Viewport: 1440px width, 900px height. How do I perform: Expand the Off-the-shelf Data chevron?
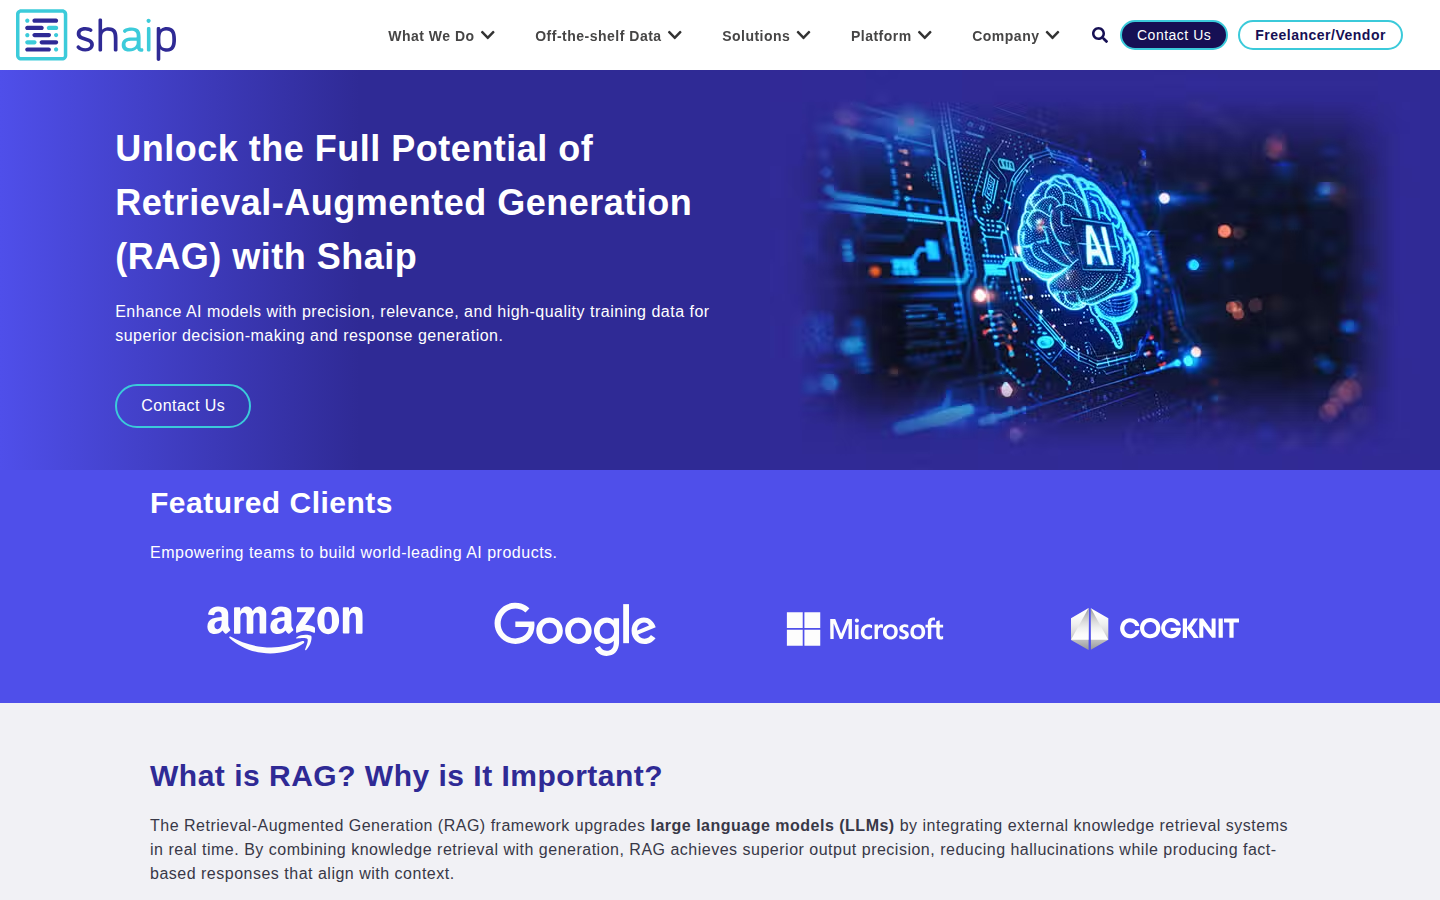click(x=675, y=35)
